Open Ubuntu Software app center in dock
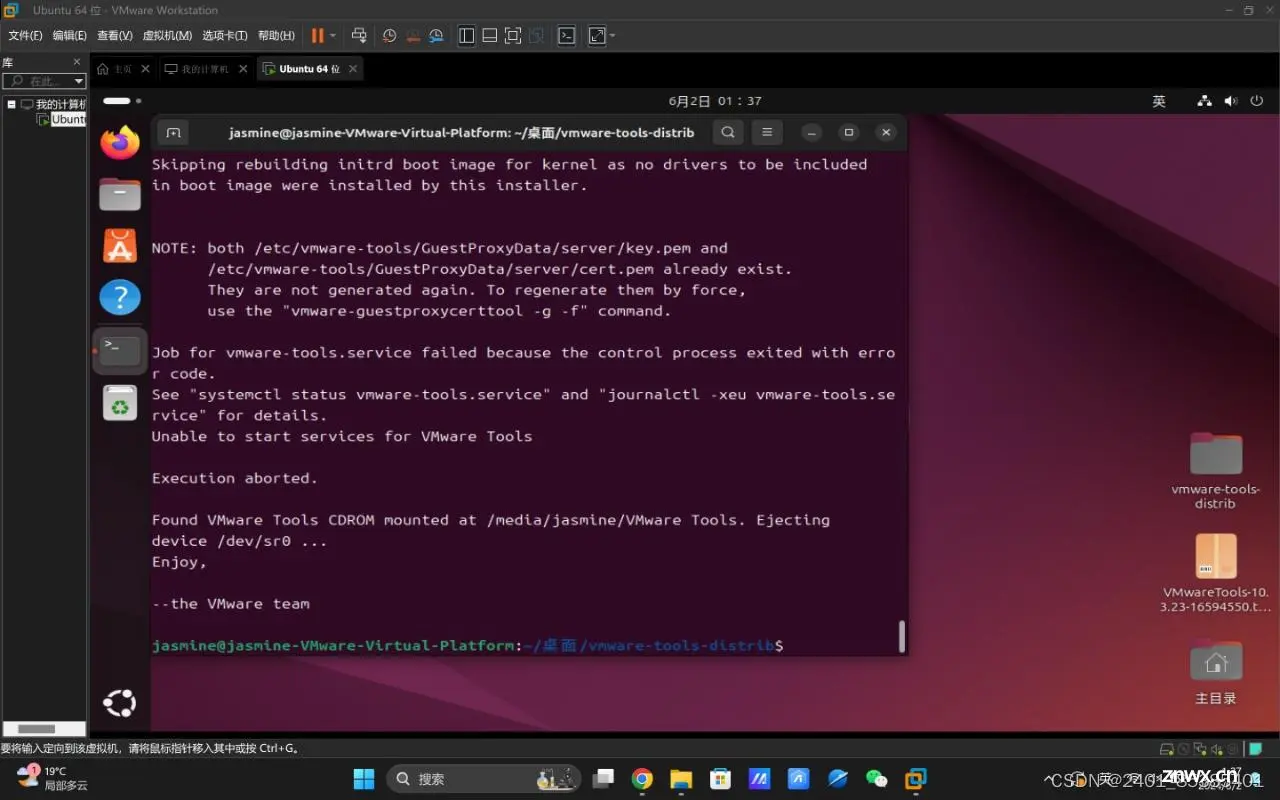This screenshot has height=800, width=1280. tap(120, 245)
